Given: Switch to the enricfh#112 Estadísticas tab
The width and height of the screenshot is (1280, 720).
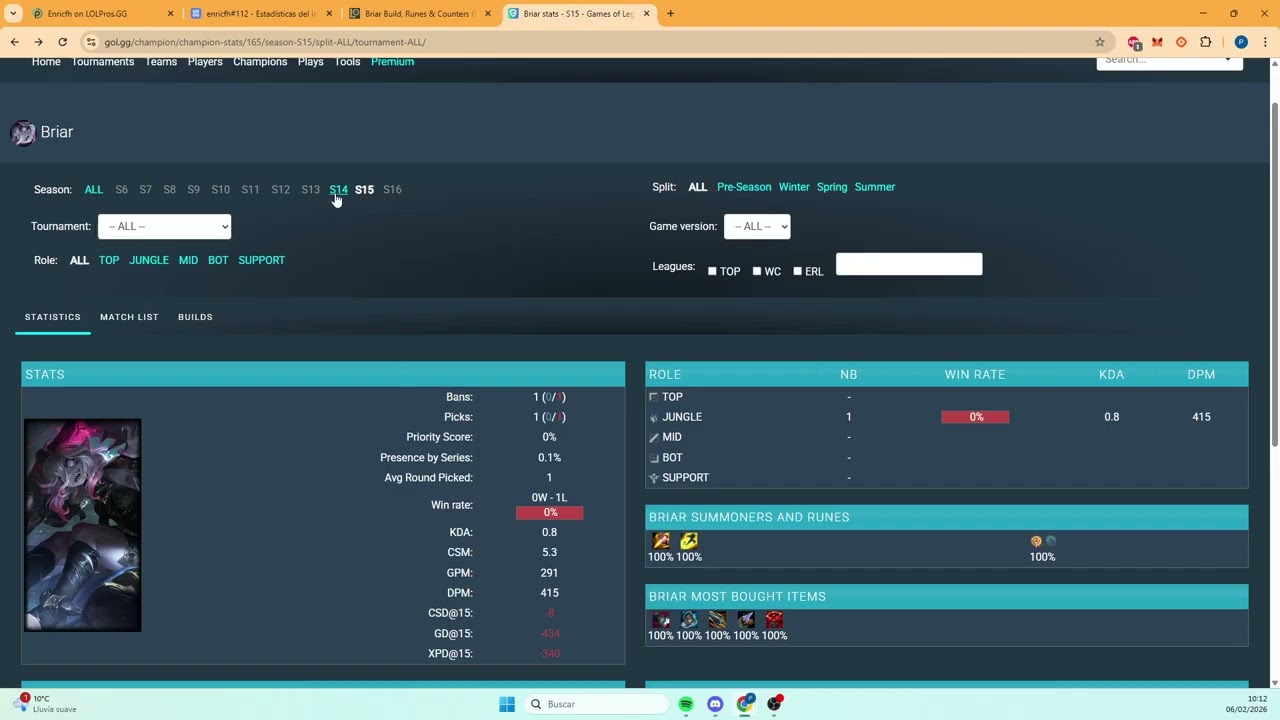Looking at the screenshot, I should (x=260, y=14).
